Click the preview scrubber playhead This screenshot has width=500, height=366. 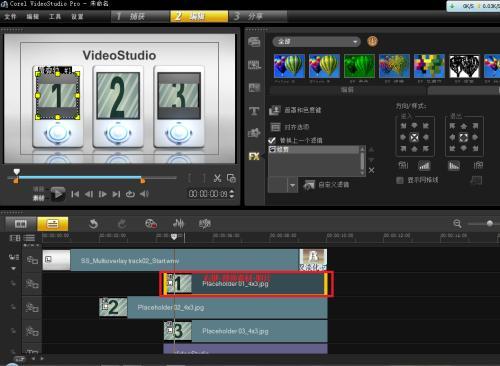pyautogui.click(x=16, y=172)
